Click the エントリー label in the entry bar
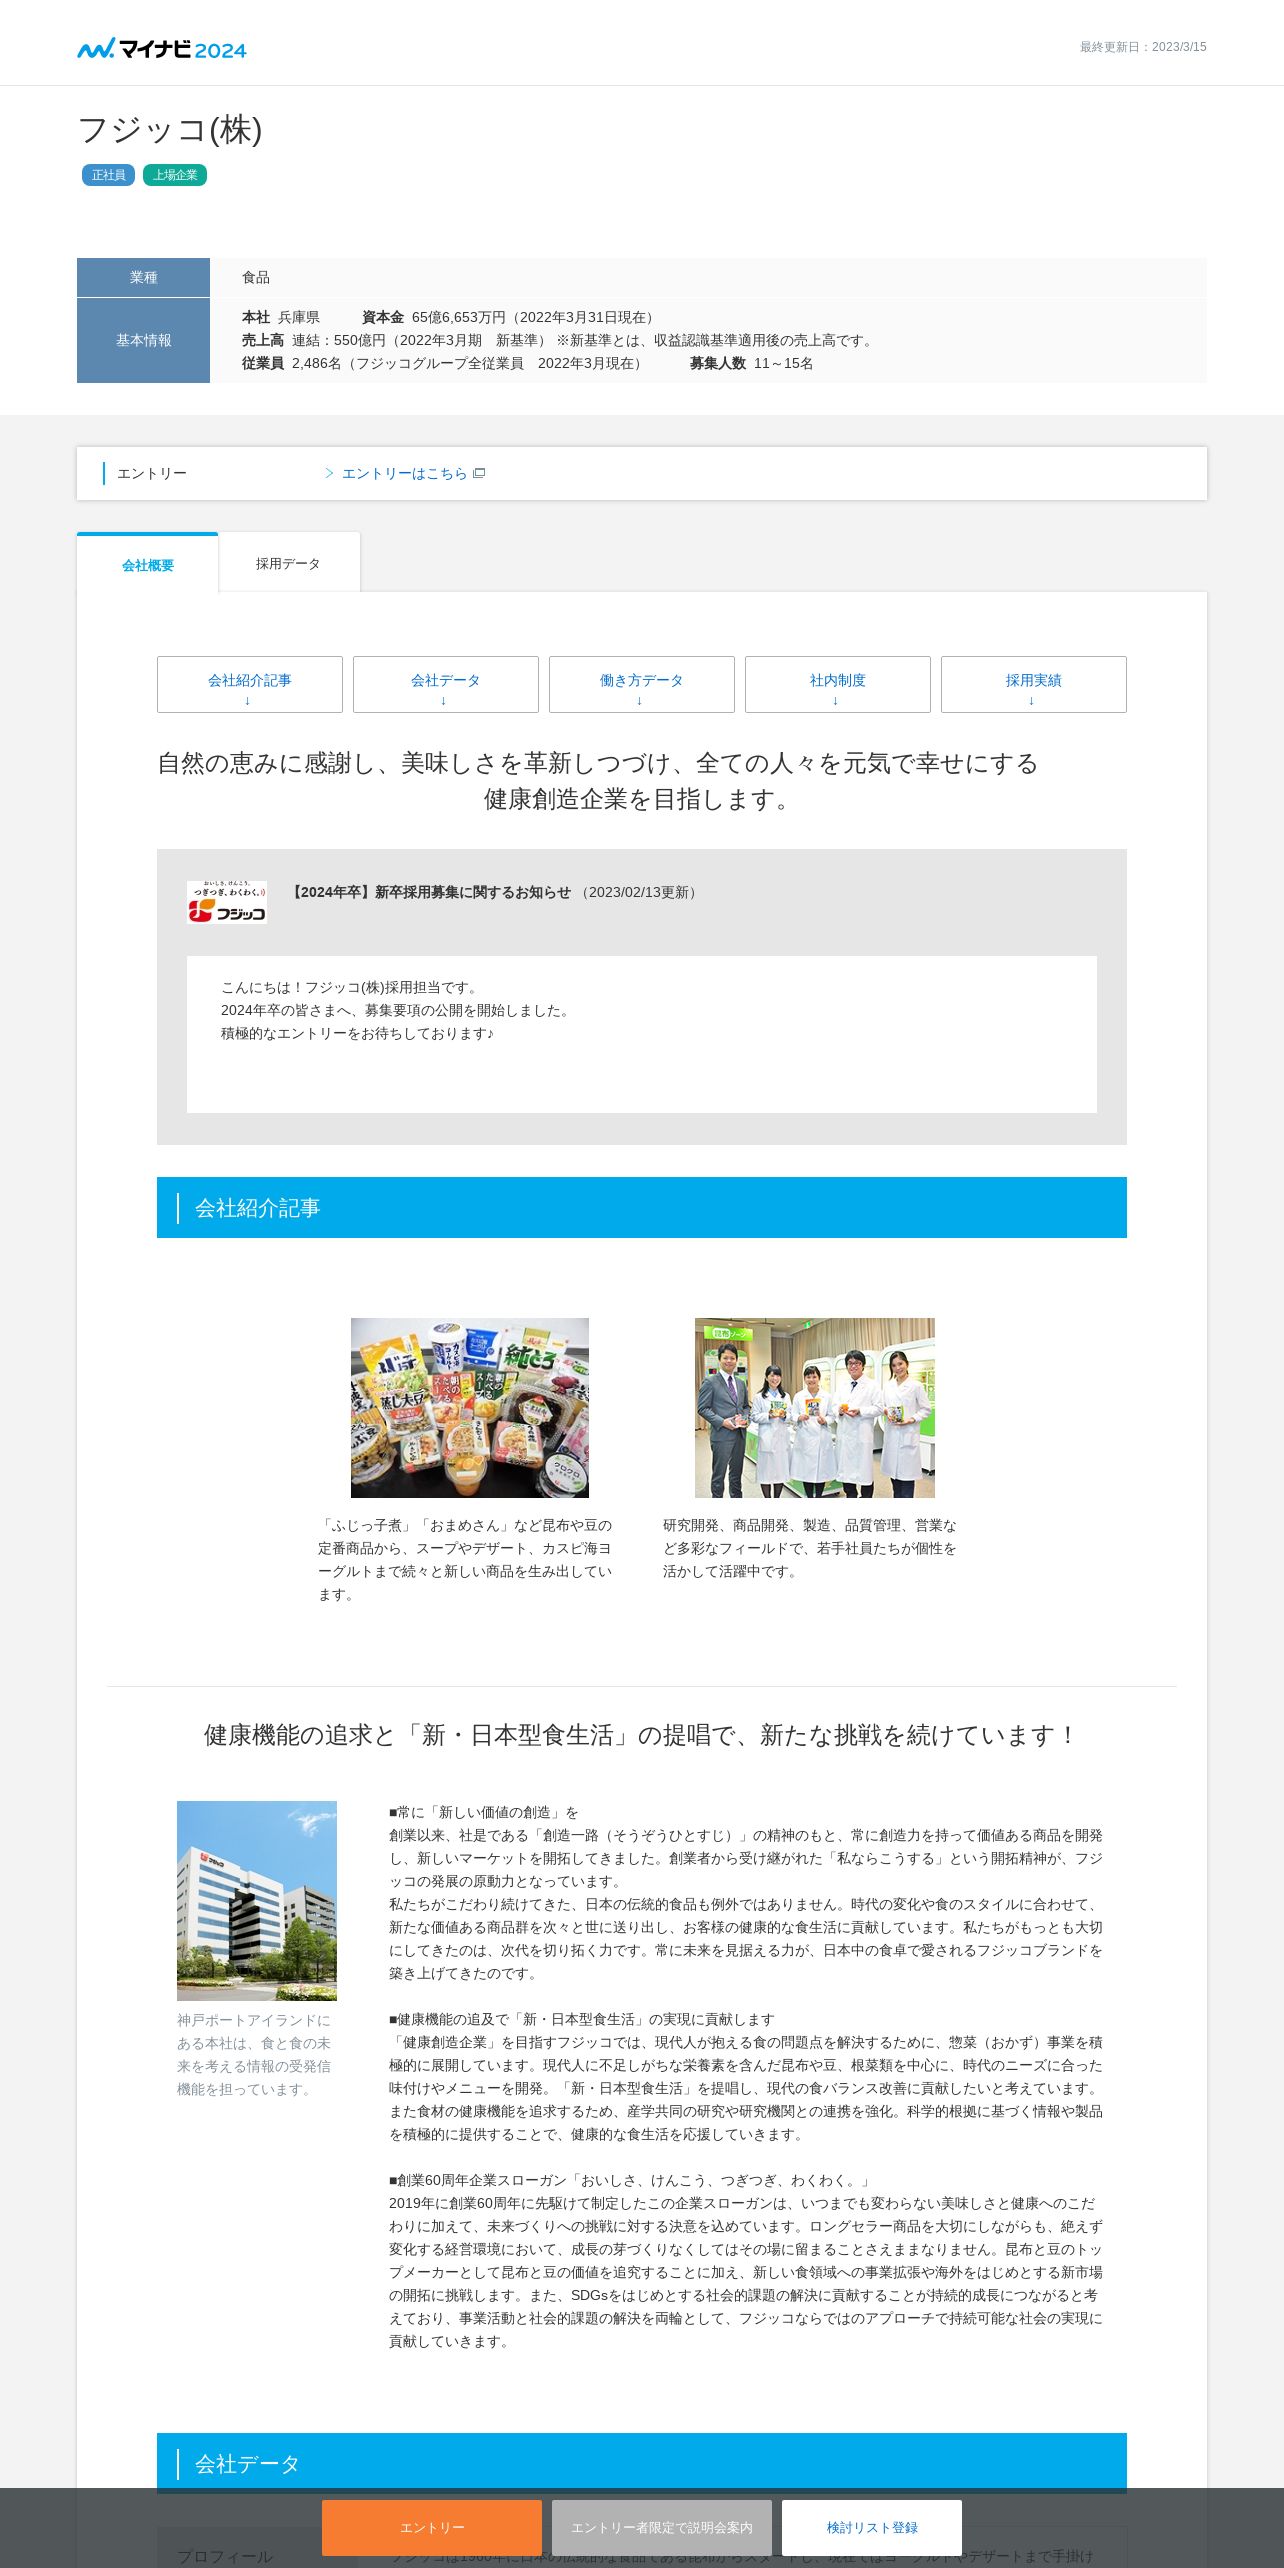 (x=152, y=473)
